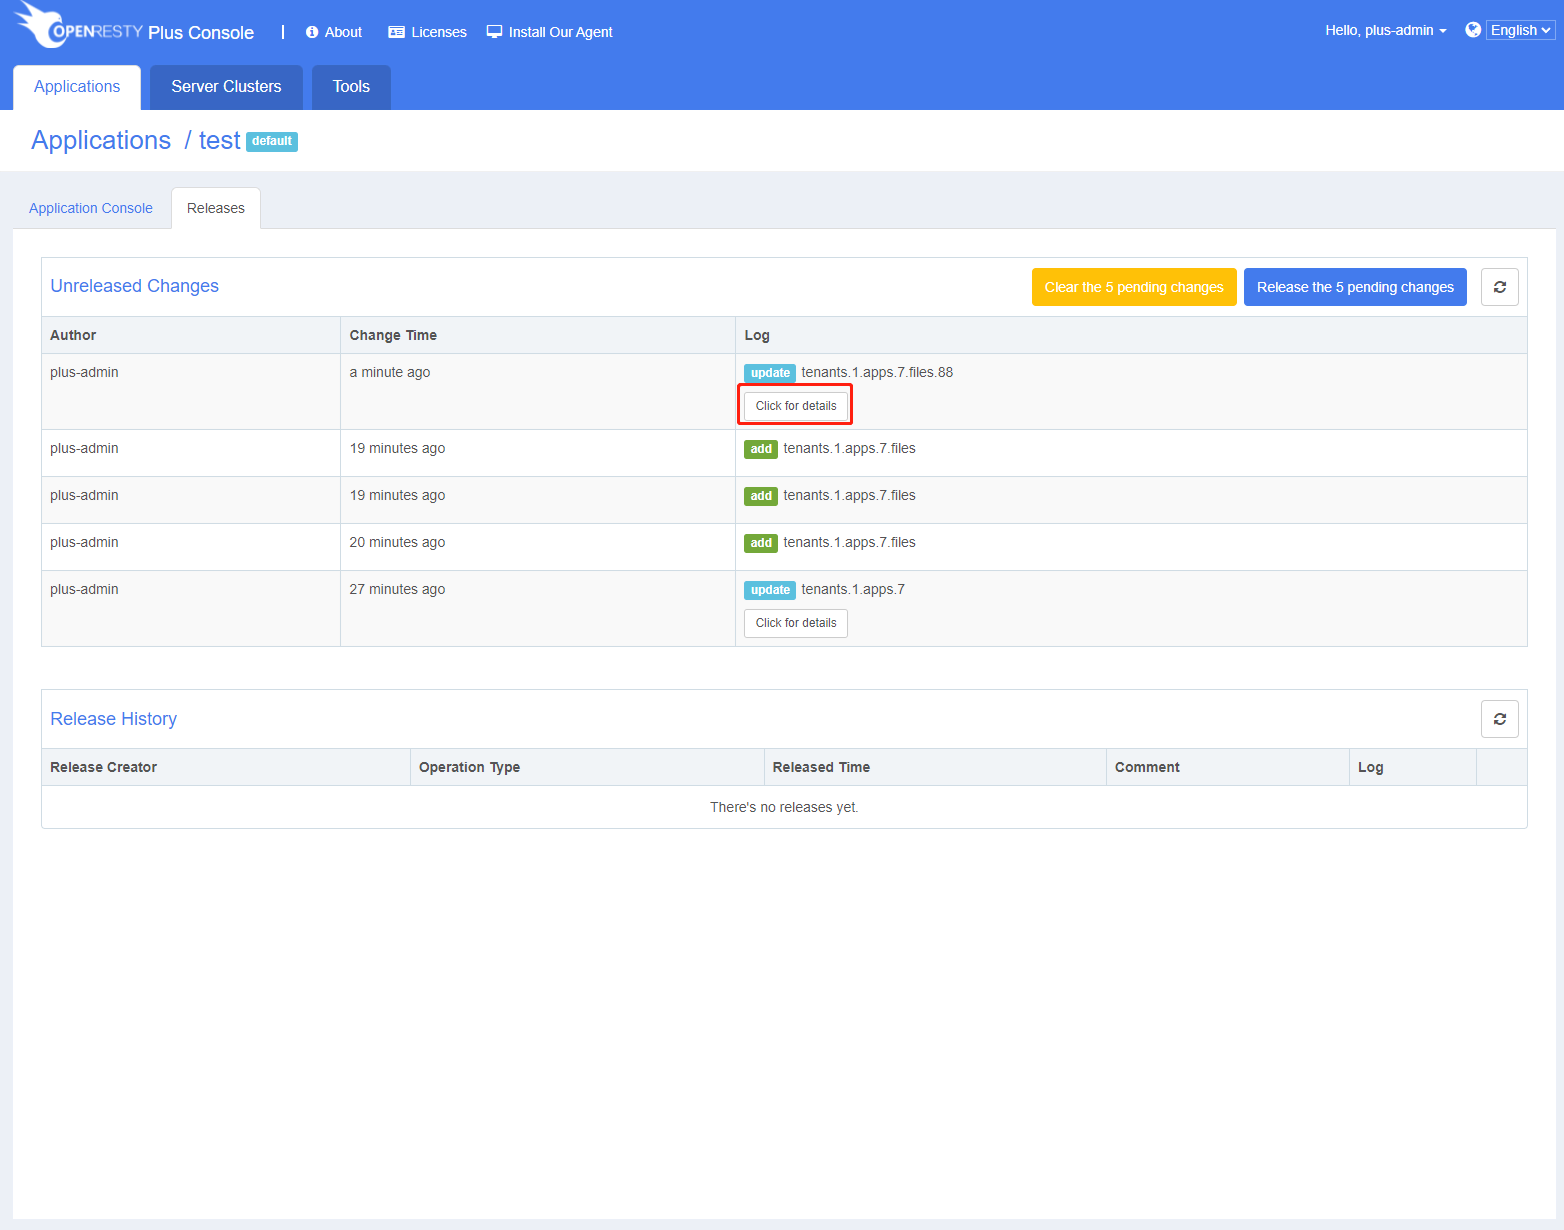This screenshot has width=1564, height=1230.
Task: Click the Applications breadcrumb heading
Action: point(101,140)
